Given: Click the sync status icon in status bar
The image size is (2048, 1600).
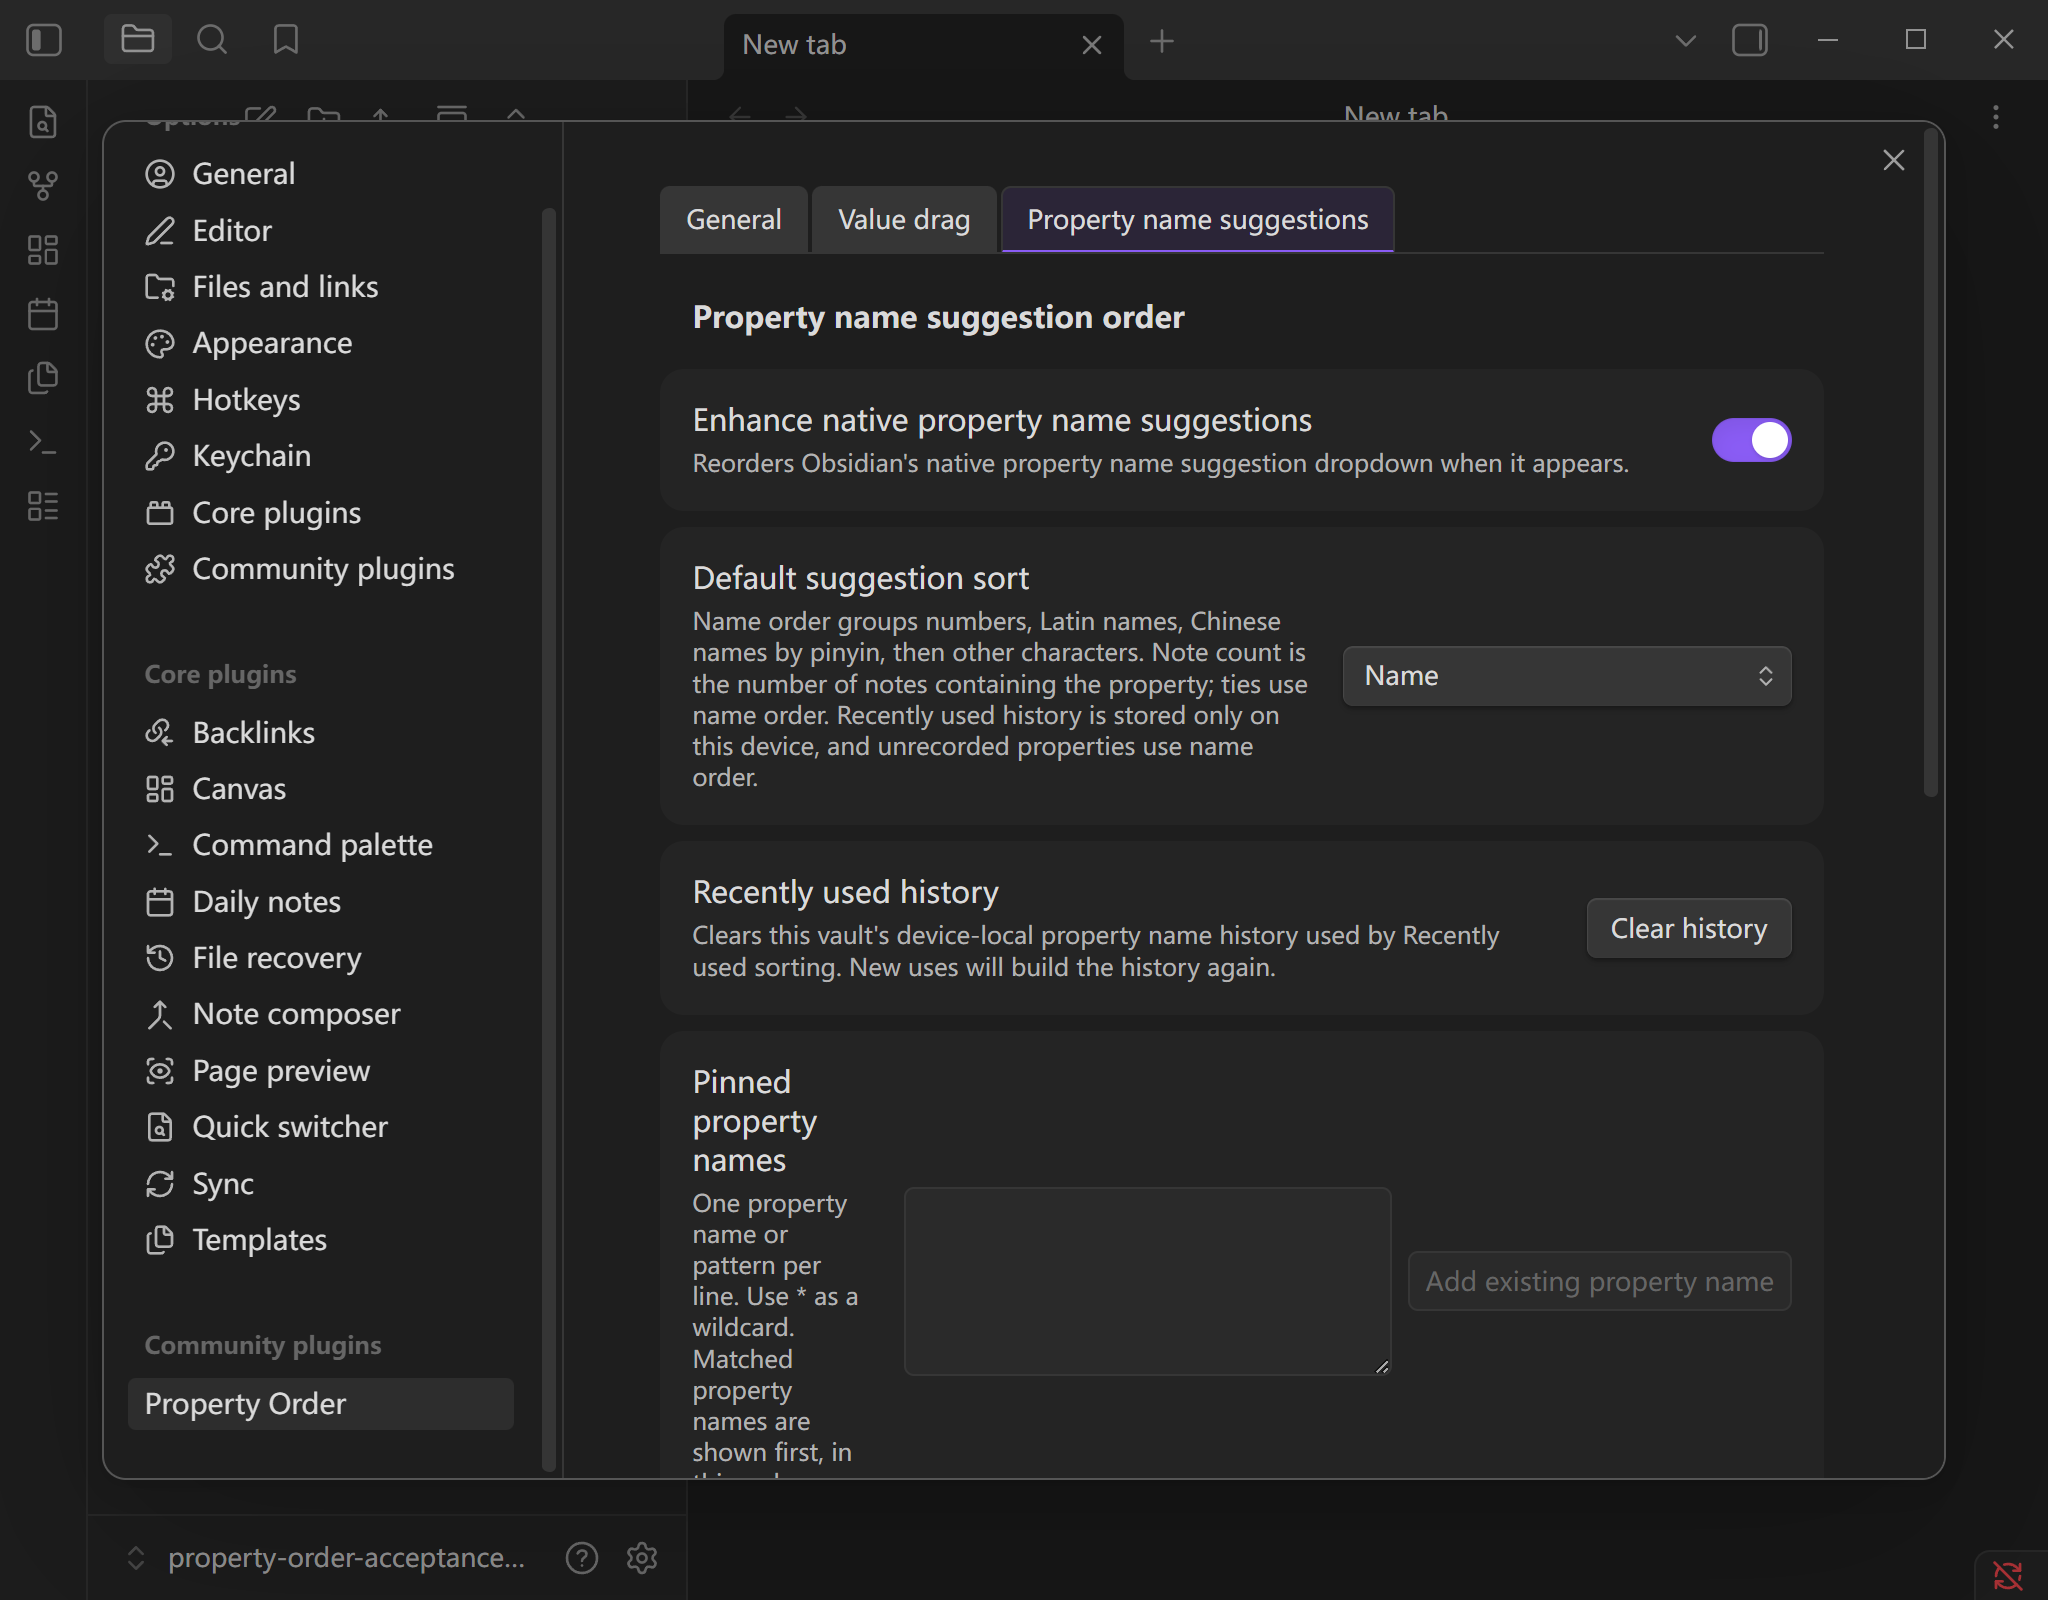Looking at the screenshot, I should 2008,1575.
